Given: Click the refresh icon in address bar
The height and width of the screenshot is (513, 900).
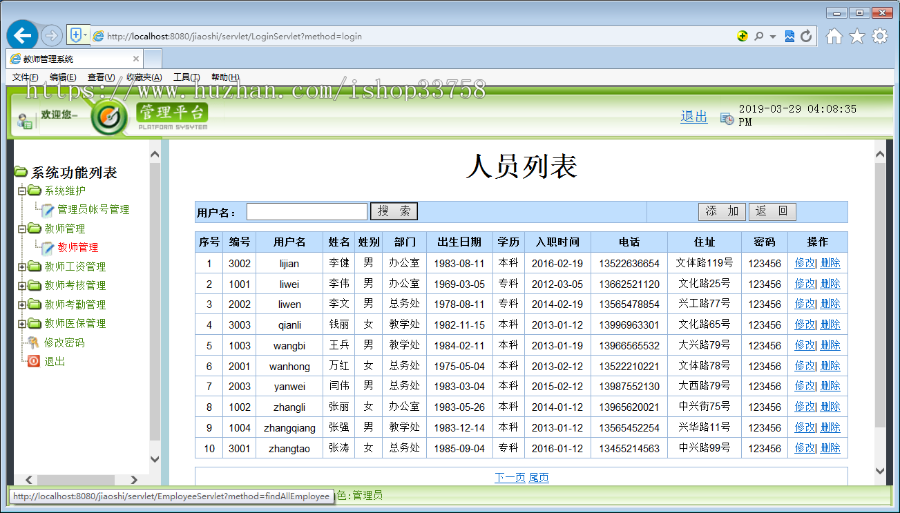Looking at the screenshot, I should coord(806,36).
